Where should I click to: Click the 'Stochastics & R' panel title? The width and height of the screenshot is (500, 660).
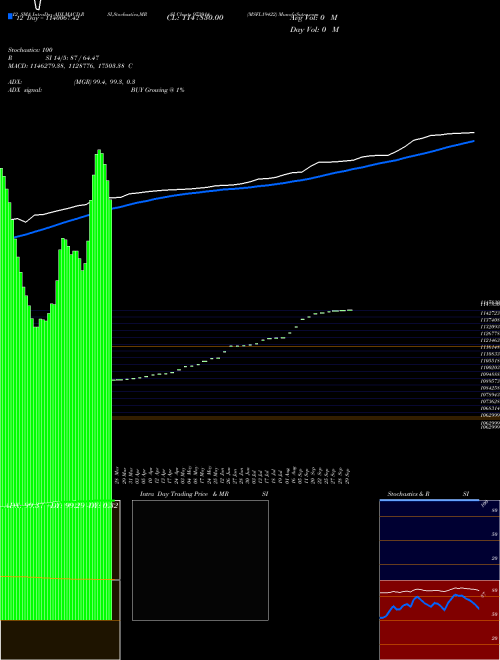[408, 494]
